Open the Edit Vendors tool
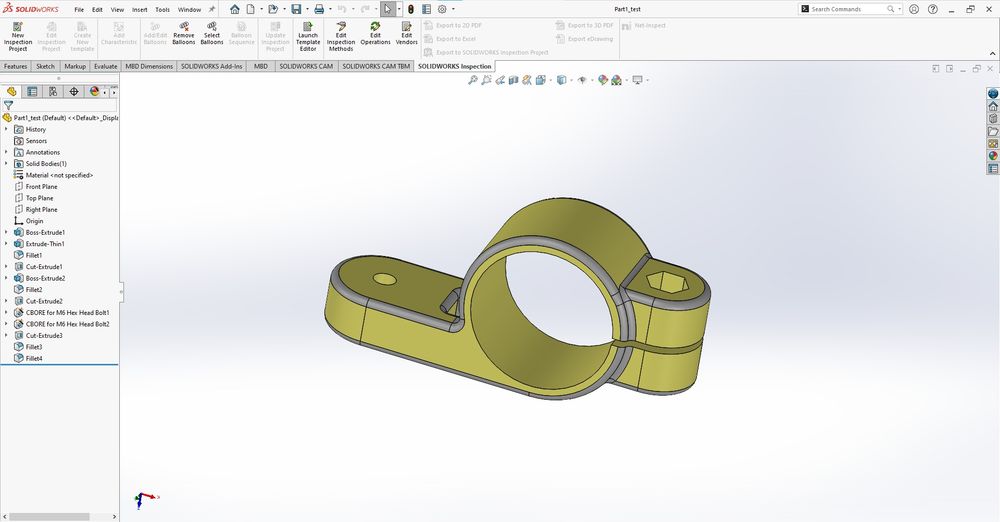The height and width of the screenshot is (522, 1000). point(407,27)
